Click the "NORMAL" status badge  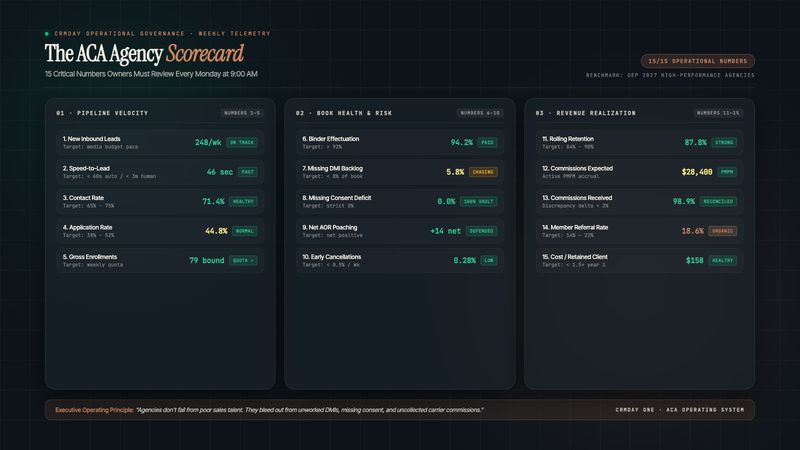(x=244, y=231)
